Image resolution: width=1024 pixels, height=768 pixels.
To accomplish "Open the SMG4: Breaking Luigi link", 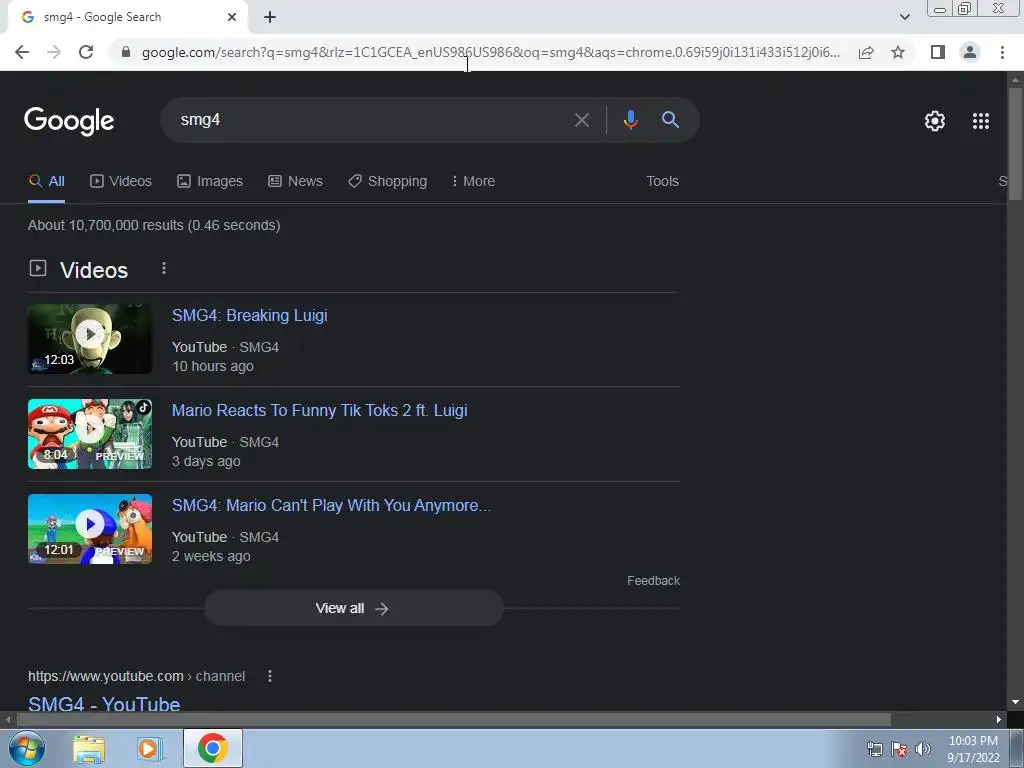I will click(249, 315).
